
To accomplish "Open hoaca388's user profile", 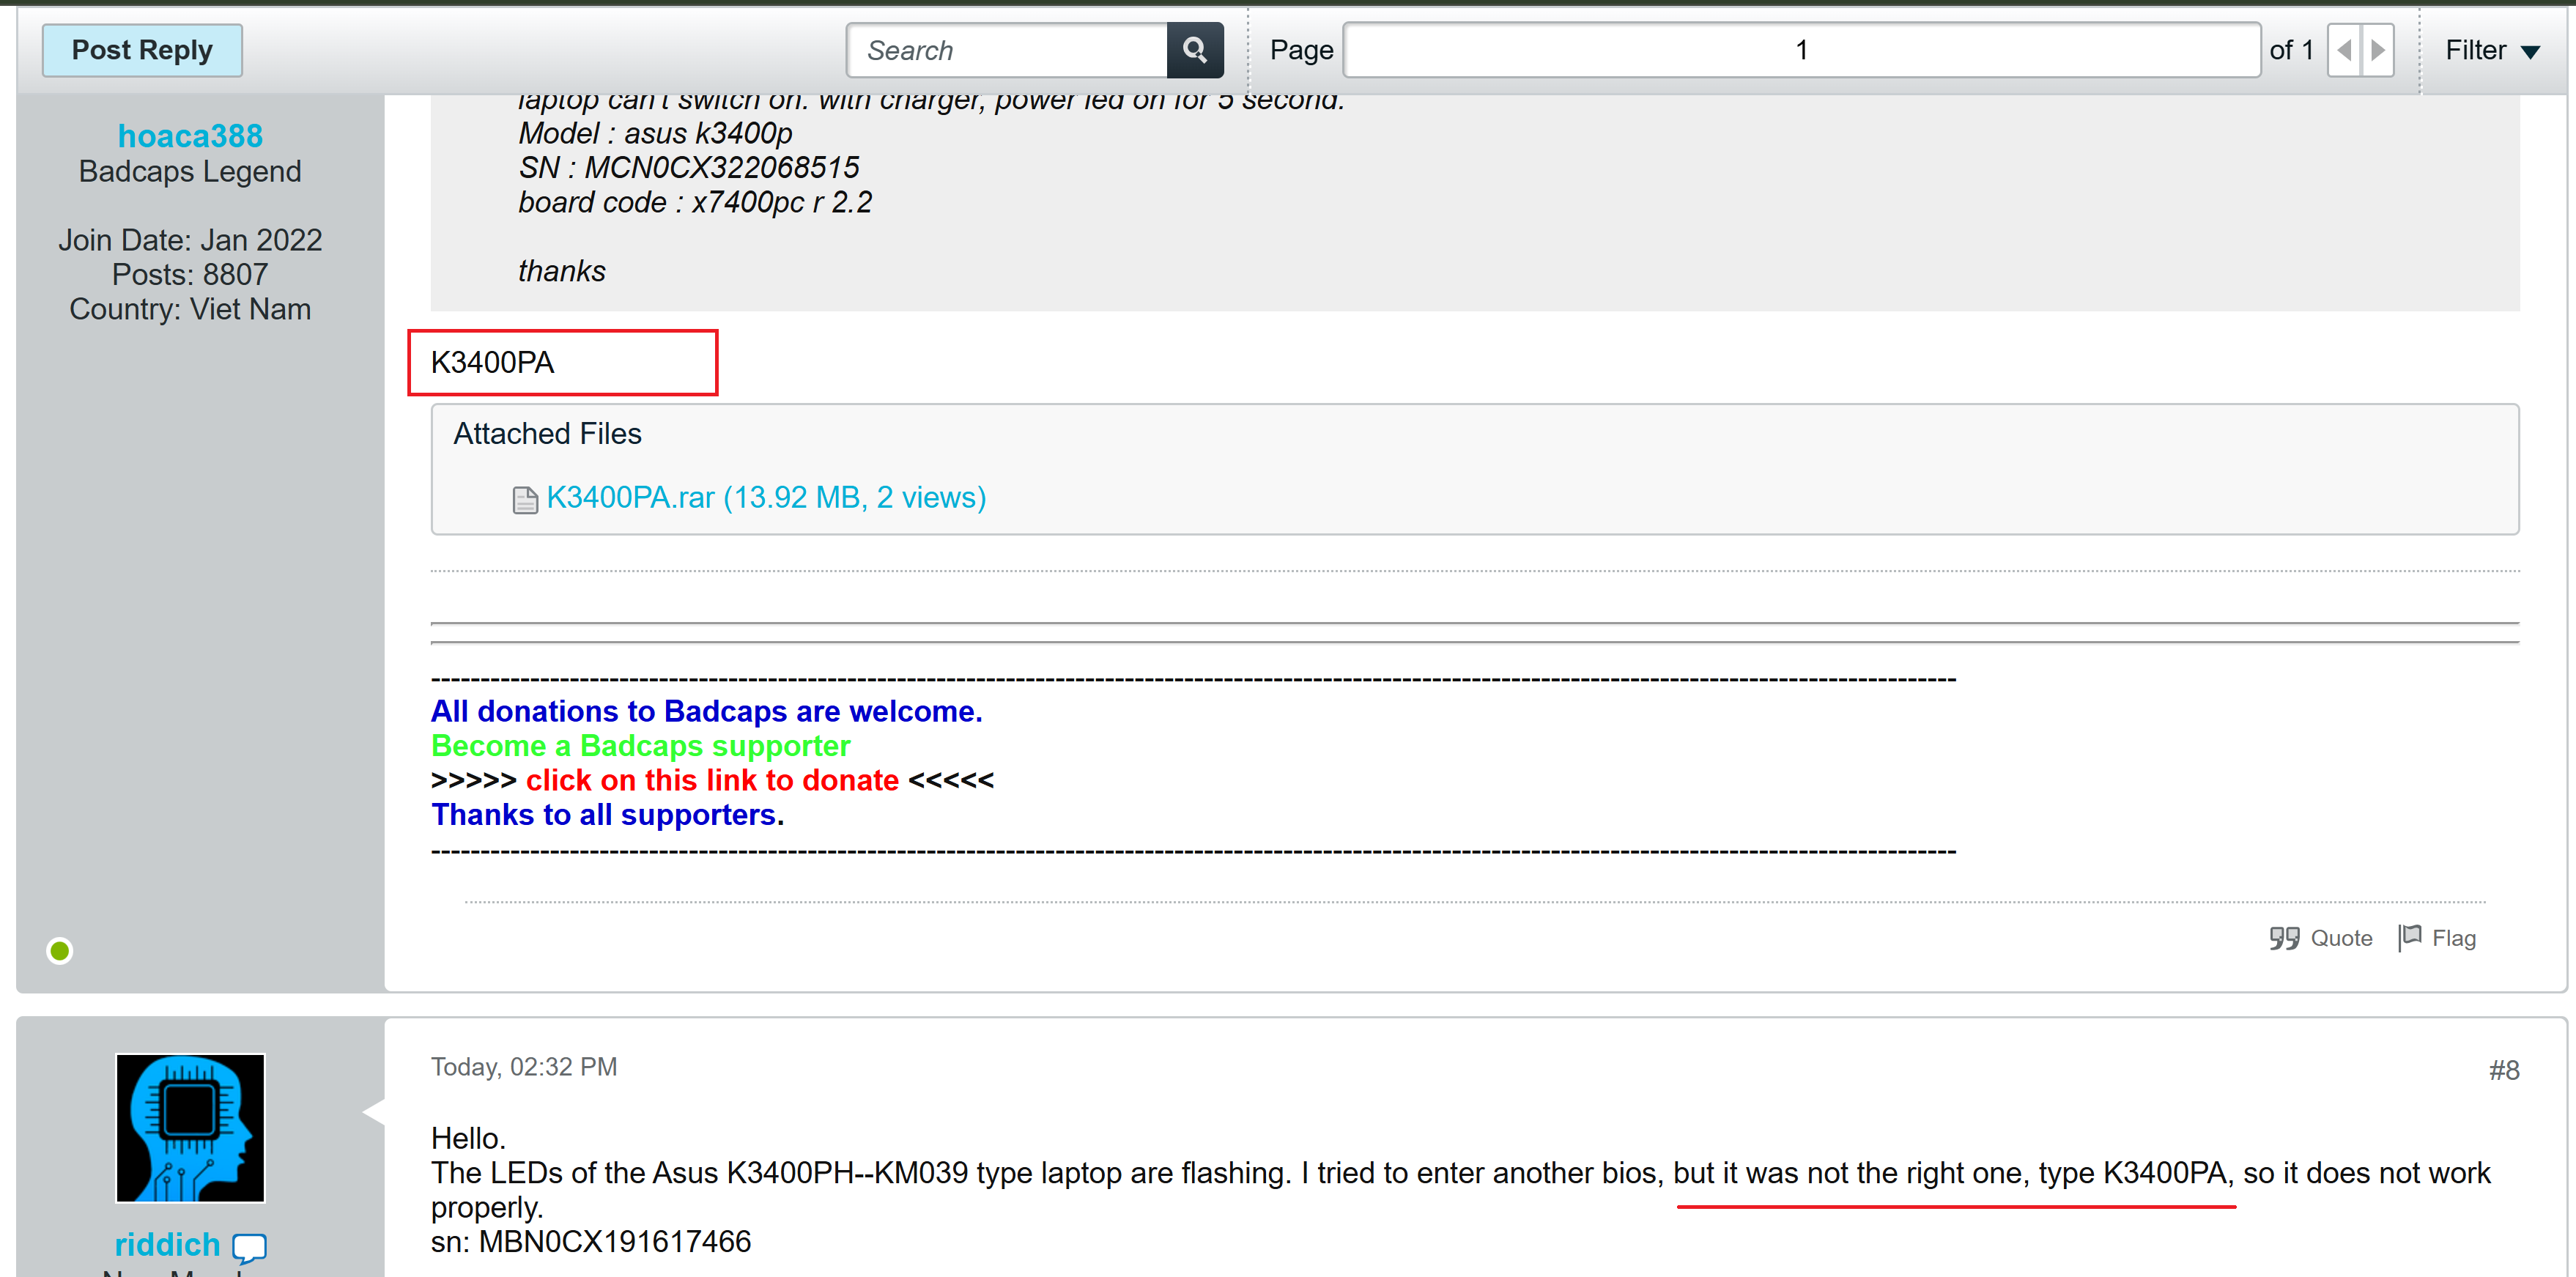I will [x=190, y=135].
